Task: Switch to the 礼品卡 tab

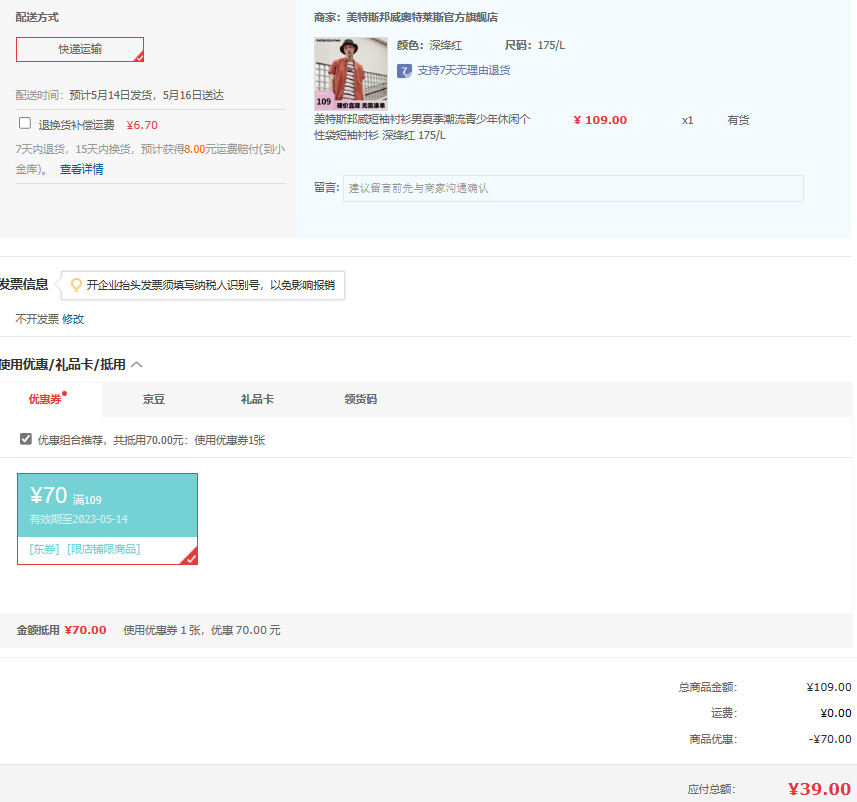Action: (x=257, y=399)
